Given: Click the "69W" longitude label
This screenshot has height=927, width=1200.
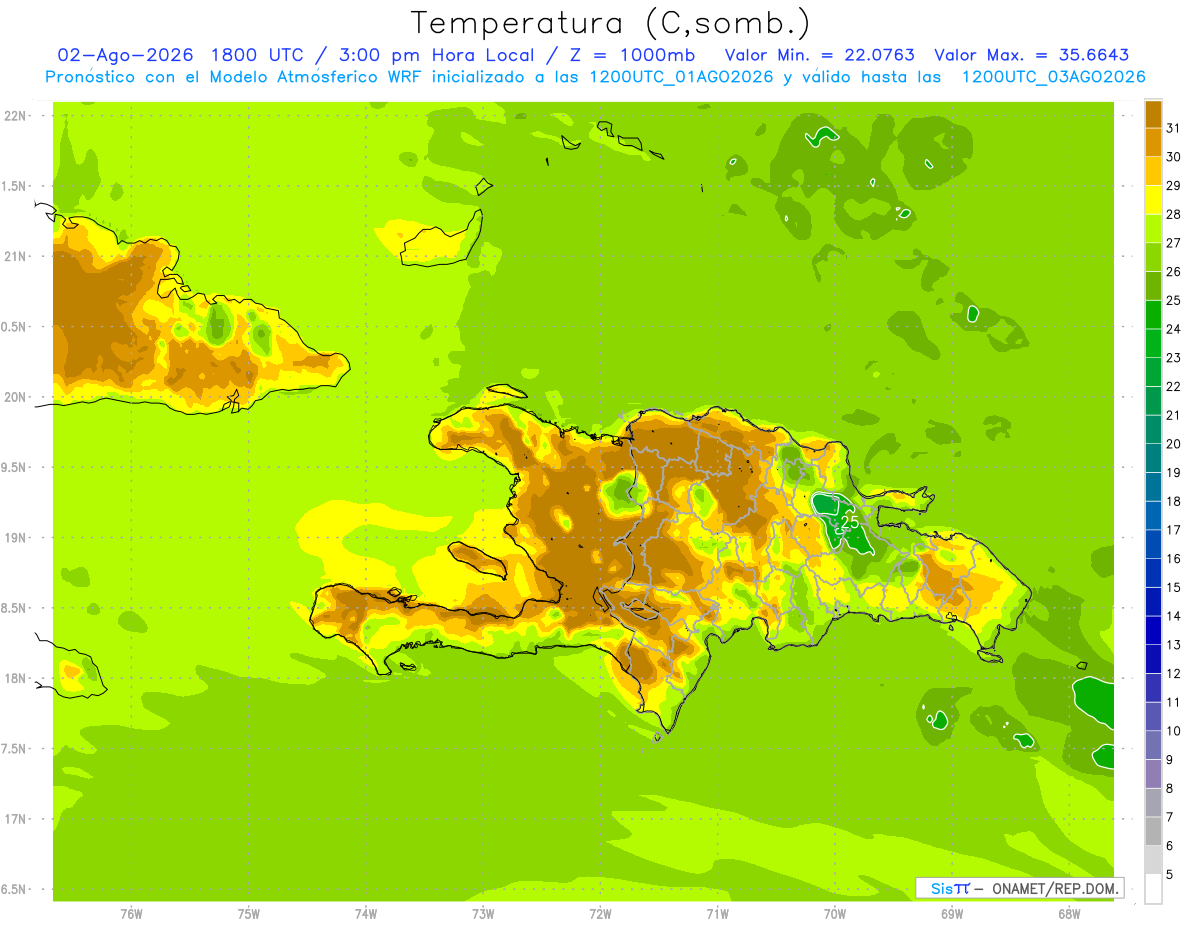Looking at the screenshot, I should (x=952, y=914).
